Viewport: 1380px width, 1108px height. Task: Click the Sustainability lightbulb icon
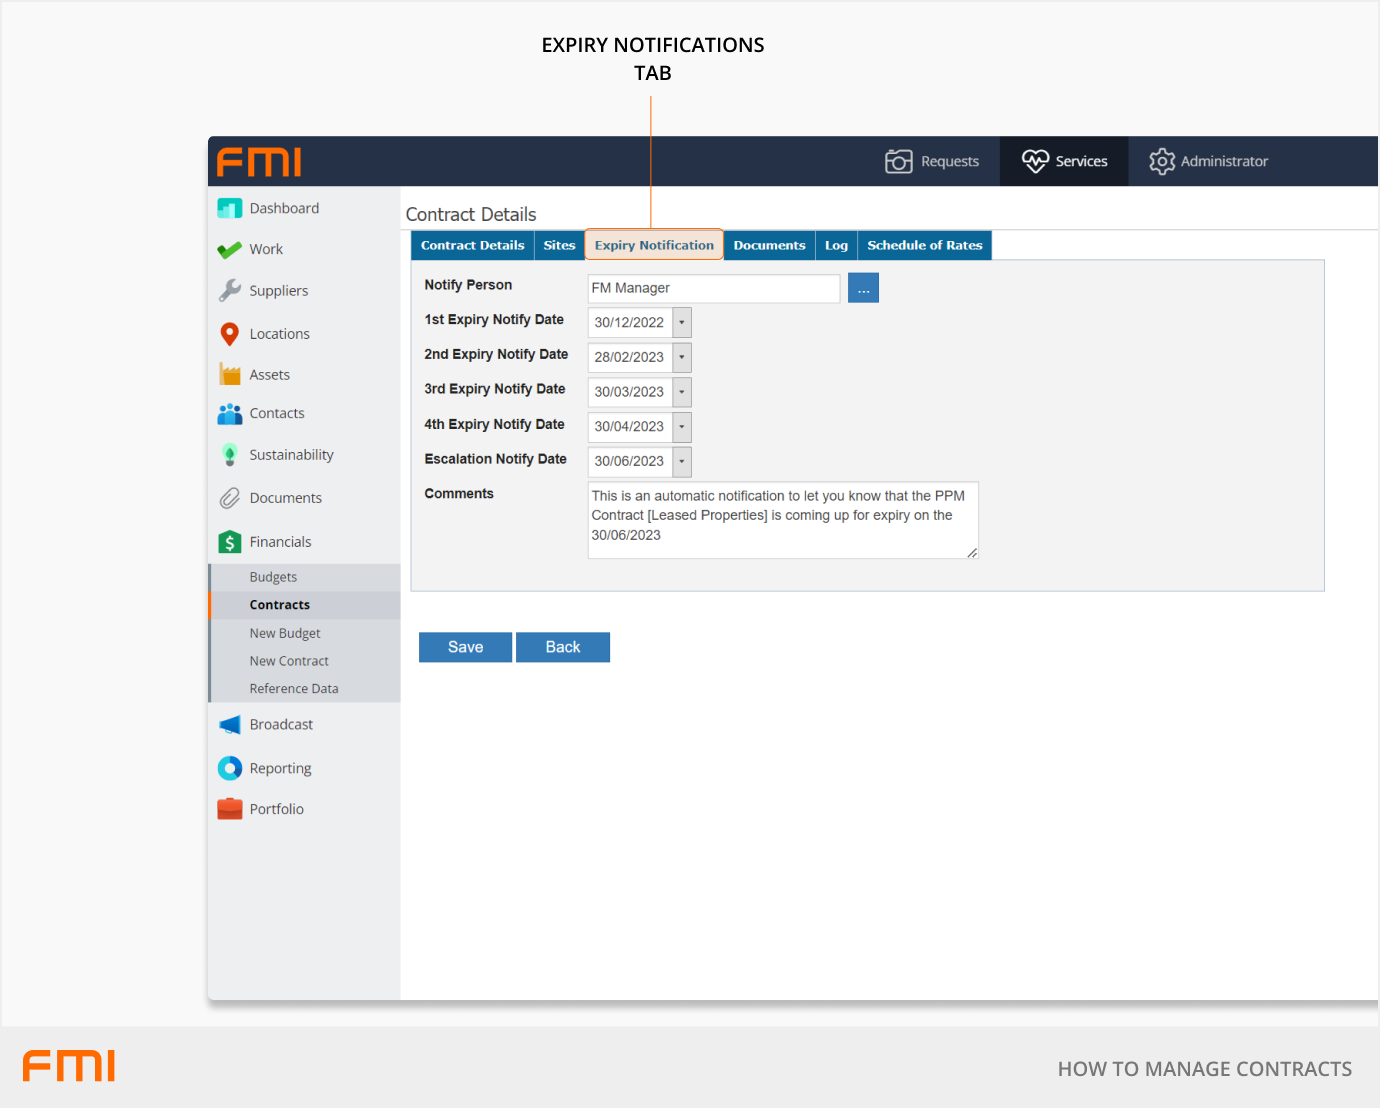tap(230, 455)
